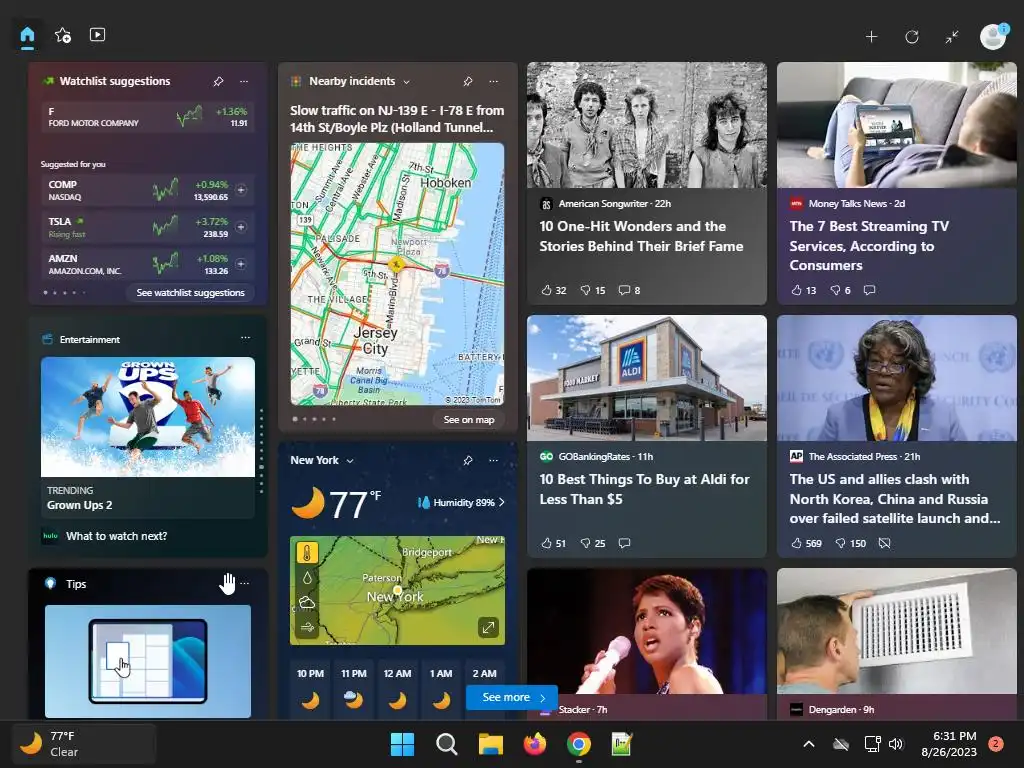Screen dimensions: 1024x768
Task: Open the Grown Ups 2 trending poster
Action: pos(148,417)
